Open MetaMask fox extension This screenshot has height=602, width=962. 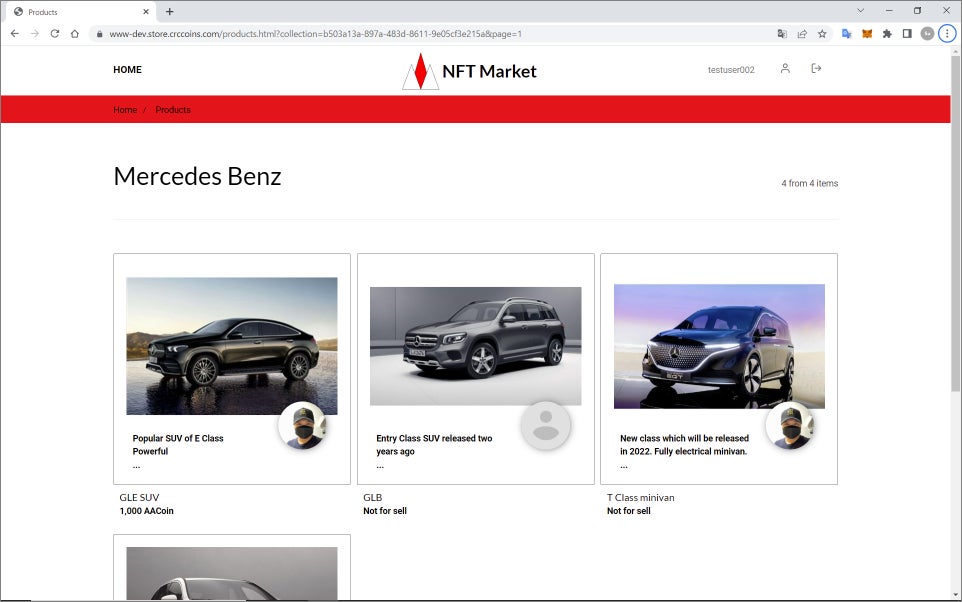tap(867, 34)
